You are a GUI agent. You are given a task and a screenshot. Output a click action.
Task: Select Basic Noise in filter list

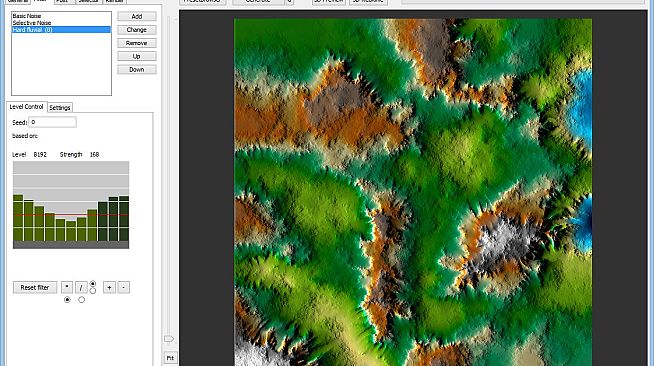coord(61,16)
